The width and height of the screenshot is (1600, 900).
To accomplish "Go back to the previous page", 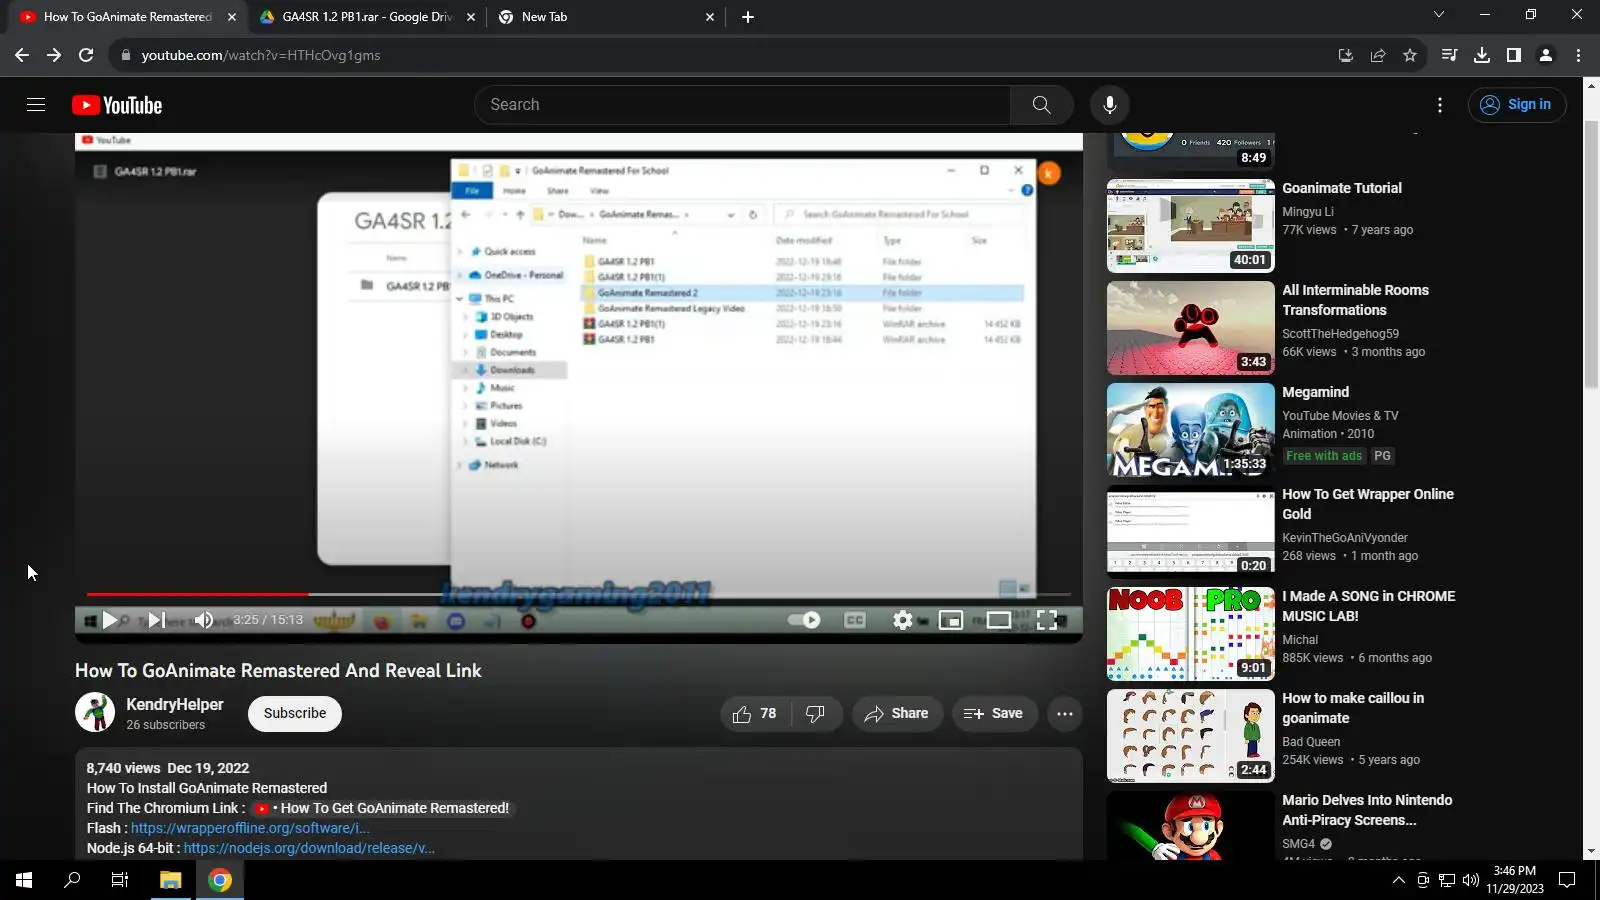I will 22,55.
